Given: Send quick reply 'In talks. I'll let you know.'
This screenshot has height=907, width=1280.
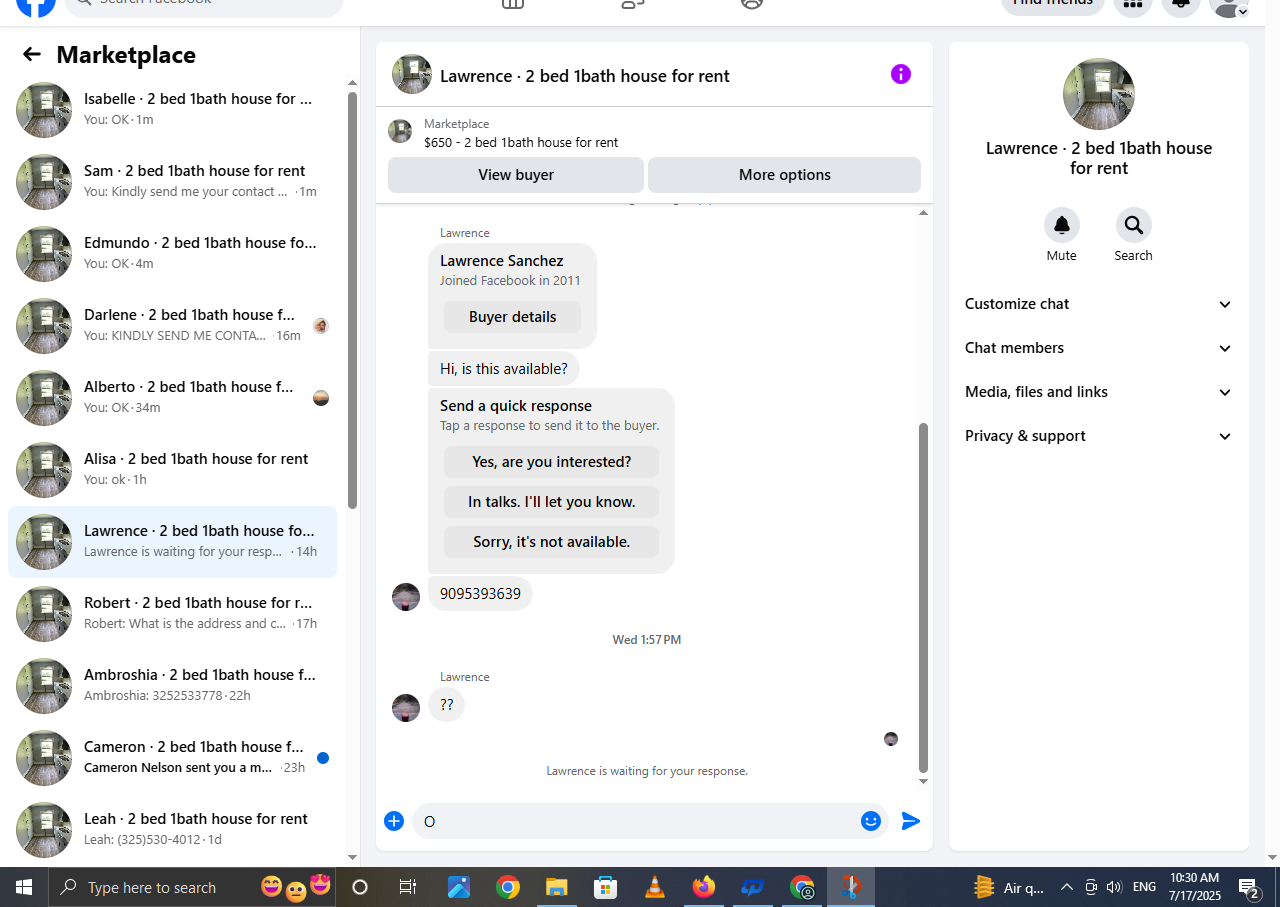Looking at the screenshot, I should 552,502.
